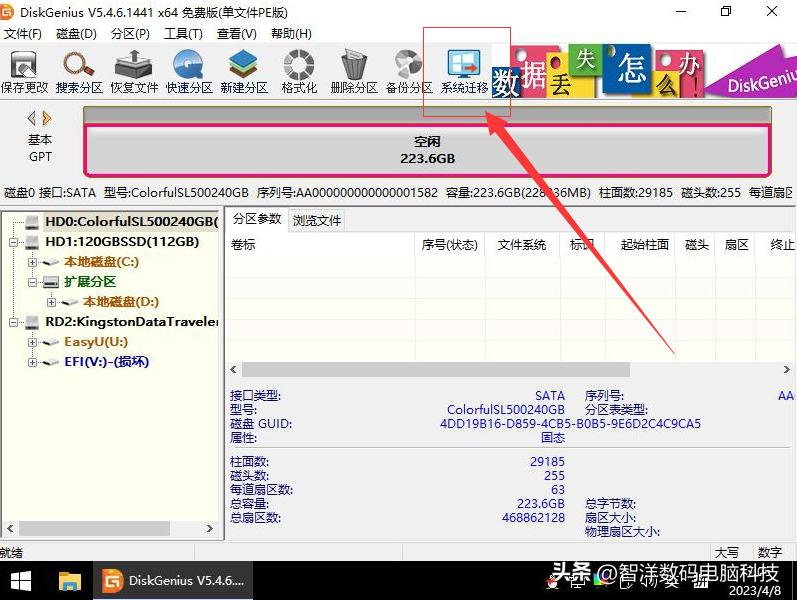Image resolution: width=797 pixels, height=600 pixels.
Task: Click partition table scrollbar left arrow
Action: pyautogui.click(x=233, y=370)
